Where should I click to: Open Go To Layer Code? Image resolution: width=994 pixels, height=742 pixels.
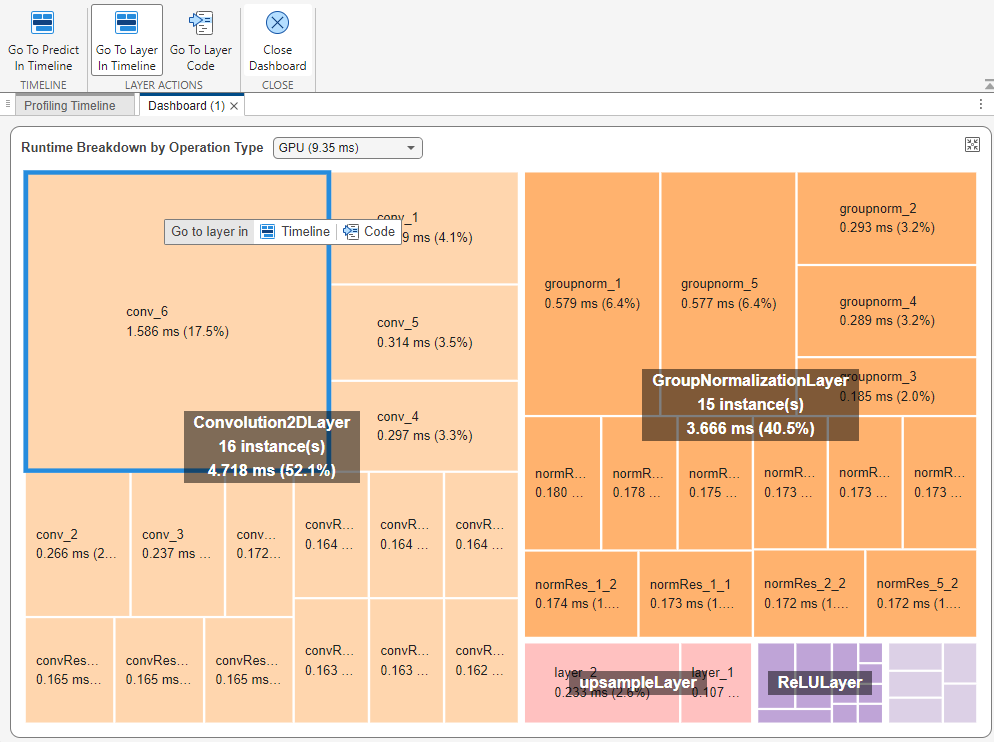click(200, 23)
